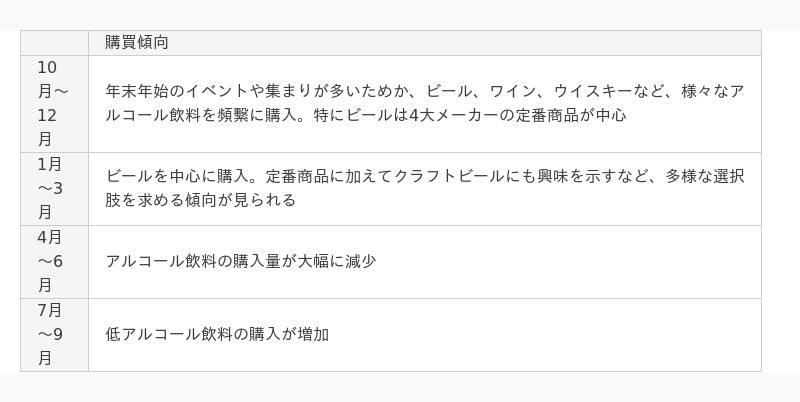The height and width of the screenshot is (402, 800).
Task: Click the text 多様な選択 in second row
Action: point(705,177)
